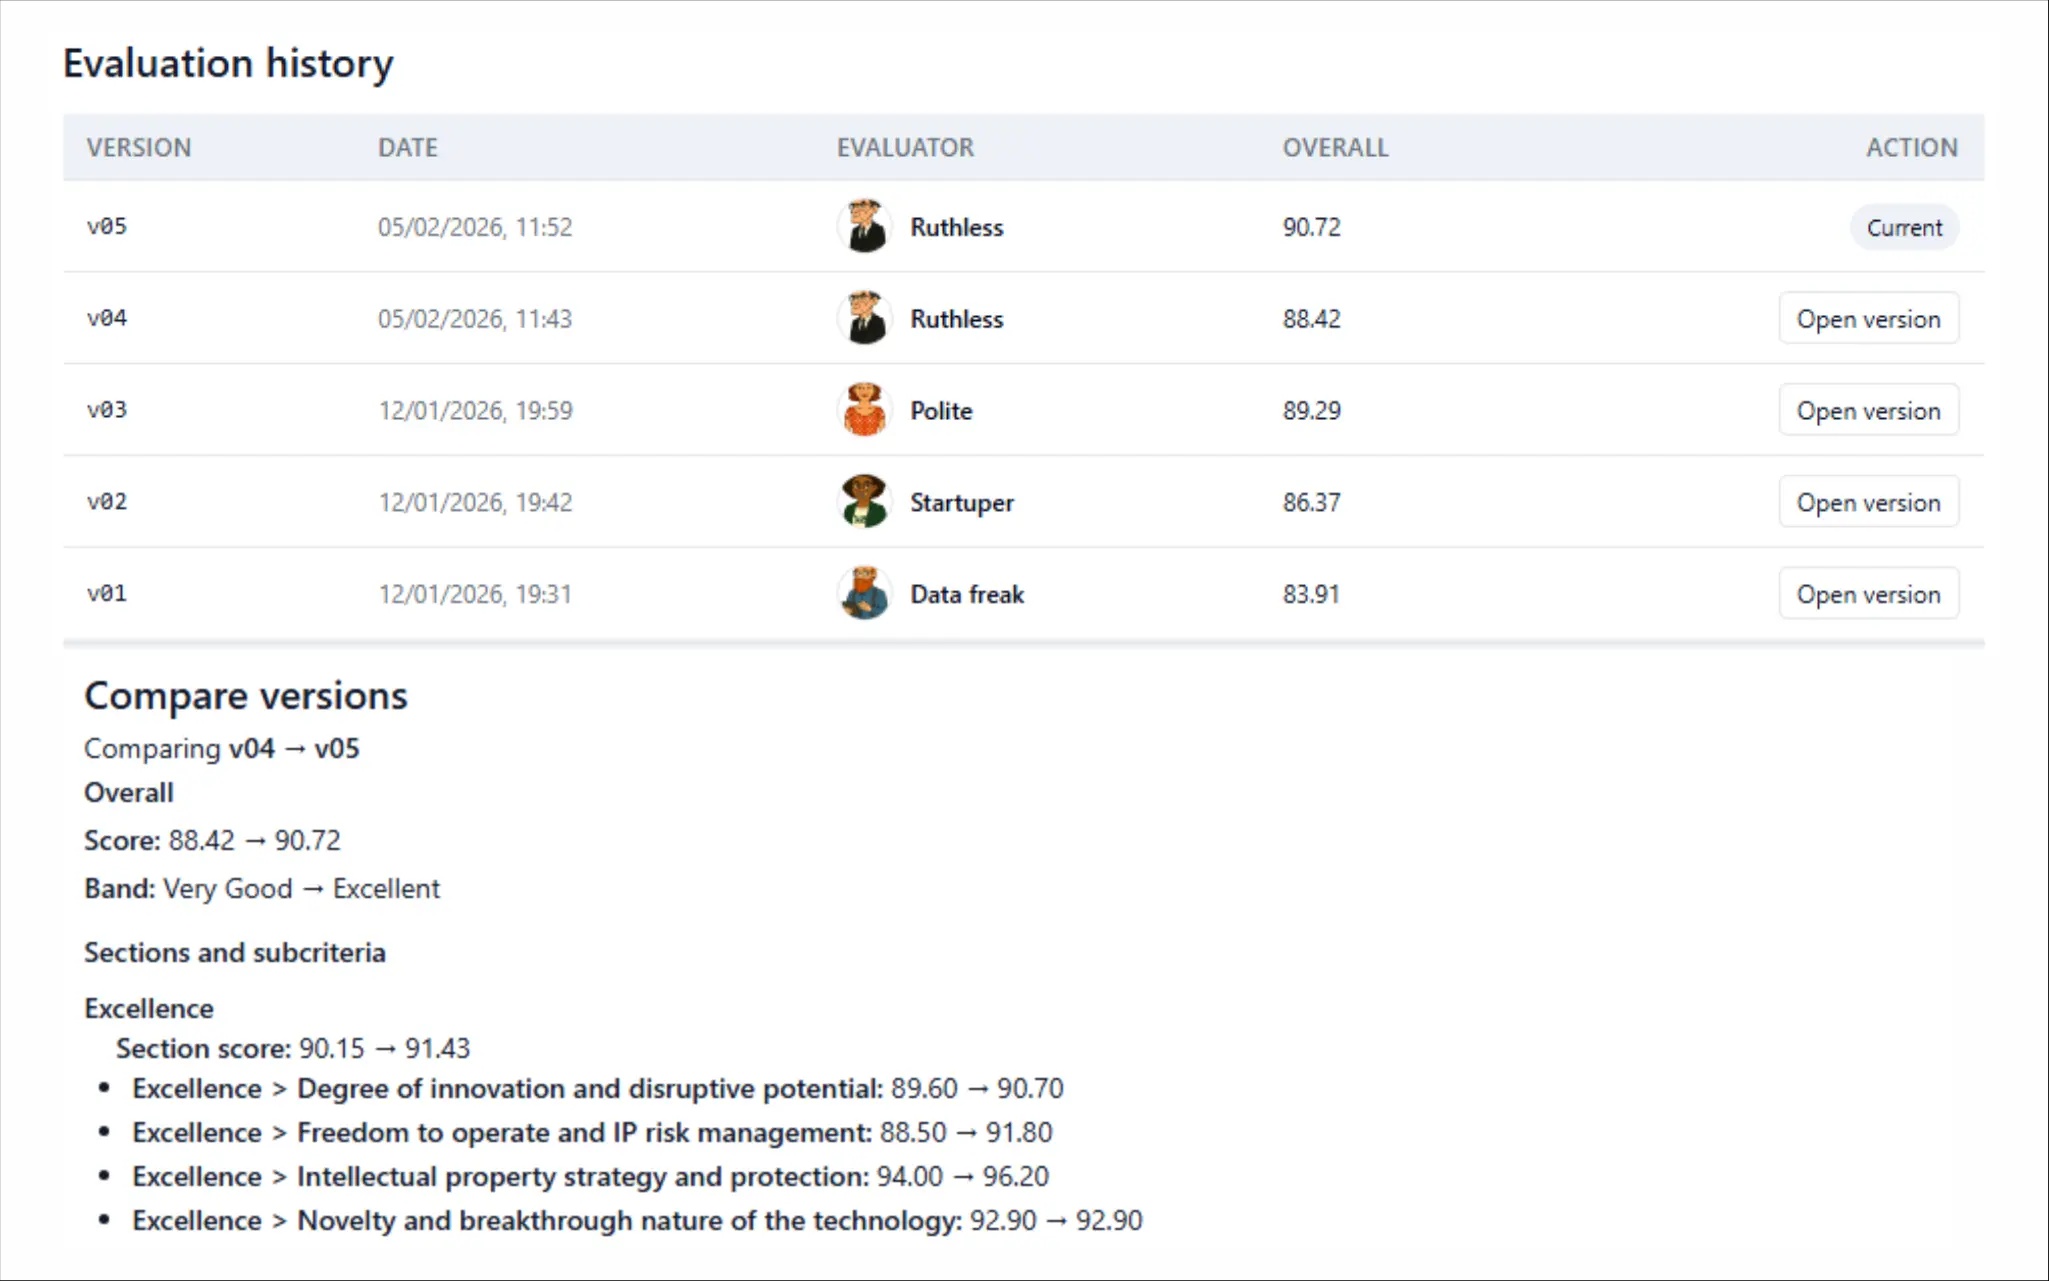This screenshot has height=1281, width=2049.
Task: Select the v04 version cell
Action: 107,318
